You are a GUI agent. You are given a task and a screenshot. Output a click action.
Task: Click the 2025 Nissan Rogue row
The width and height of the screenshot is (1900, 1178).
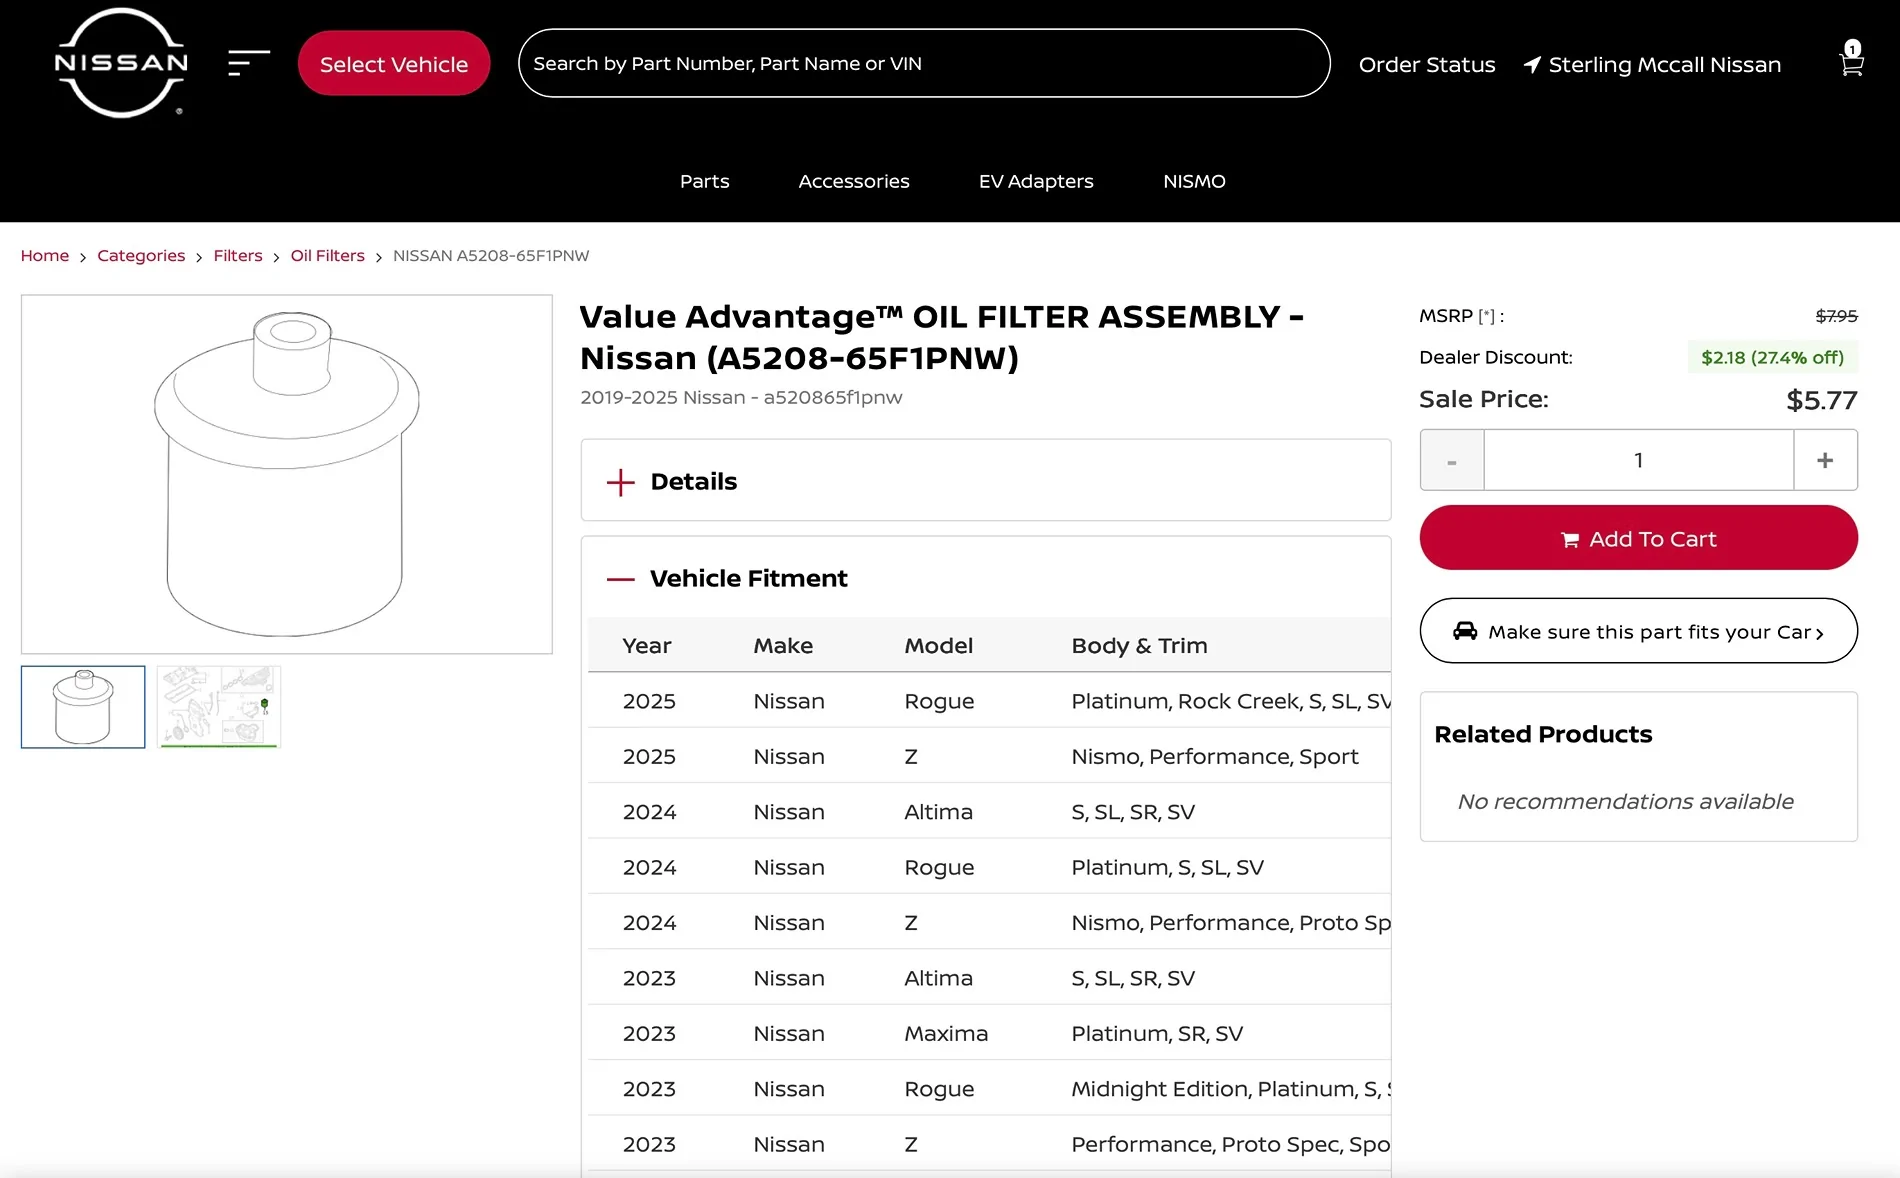coord(989,700)
